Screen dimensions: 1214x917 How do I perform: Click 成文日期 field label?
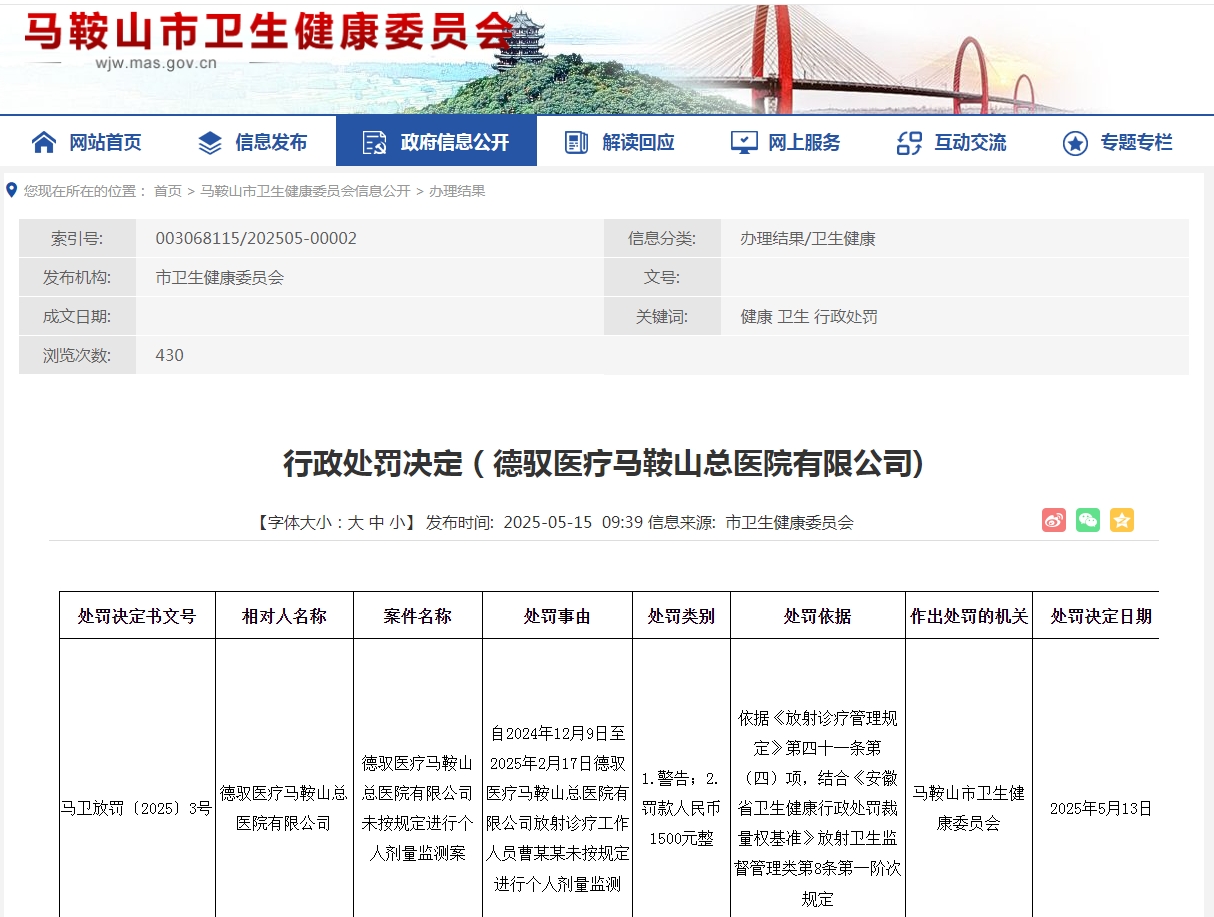pyautogui.click(x=77, y=317)
